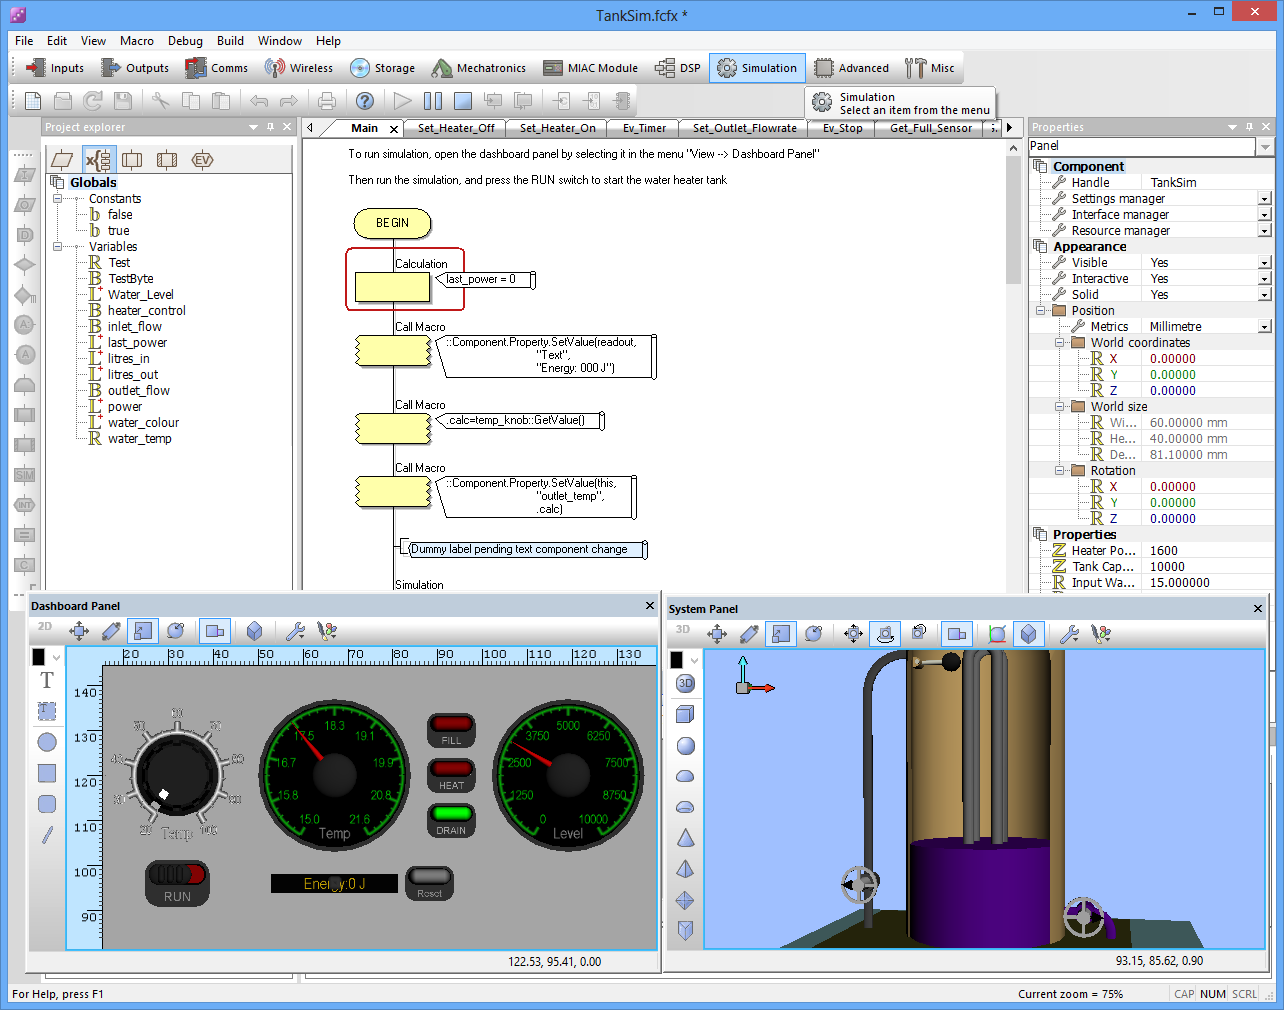Collapse the World size group
1284x1010 pixels.
tap(1060, 407)
